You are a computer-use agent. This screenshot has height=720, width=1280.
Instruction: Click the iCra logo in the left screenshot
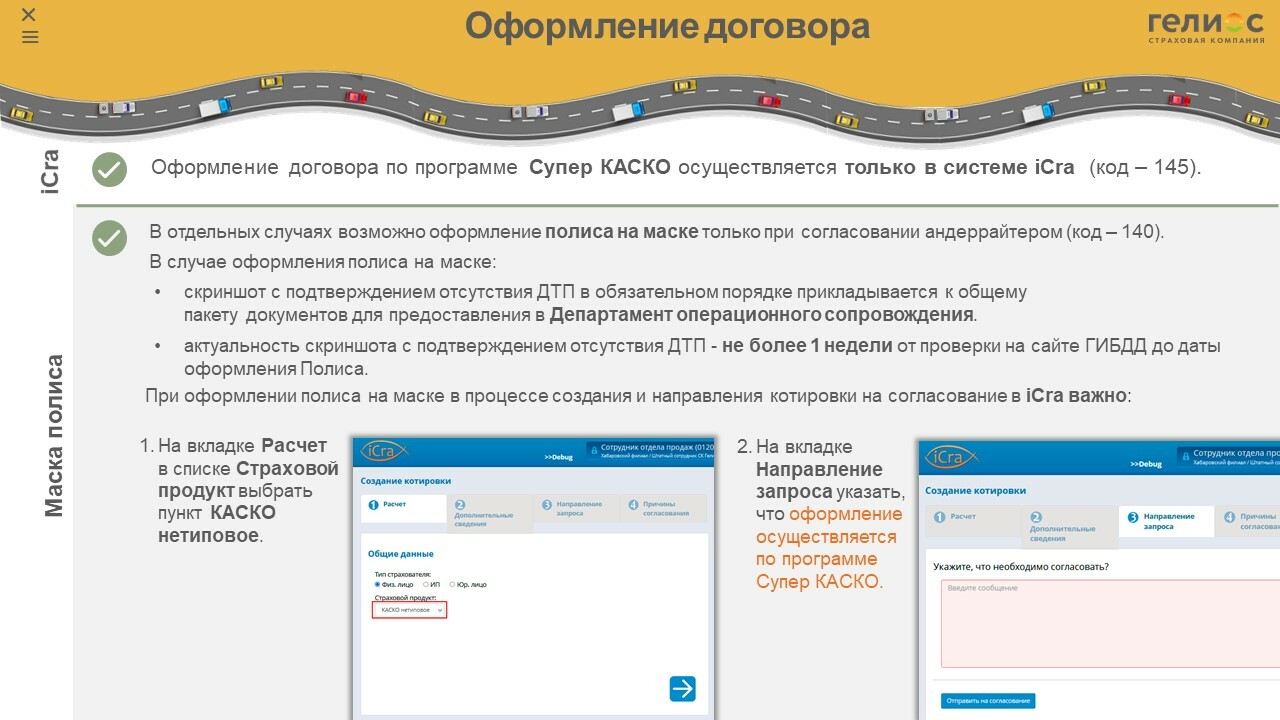[x=383, y=451]
